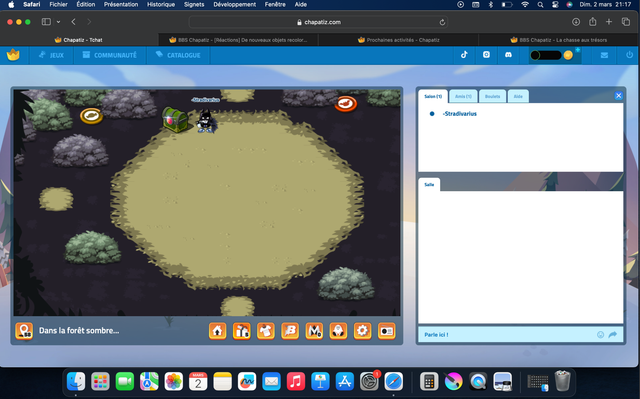Click the orange B icon in game bar

coord(290,331)
